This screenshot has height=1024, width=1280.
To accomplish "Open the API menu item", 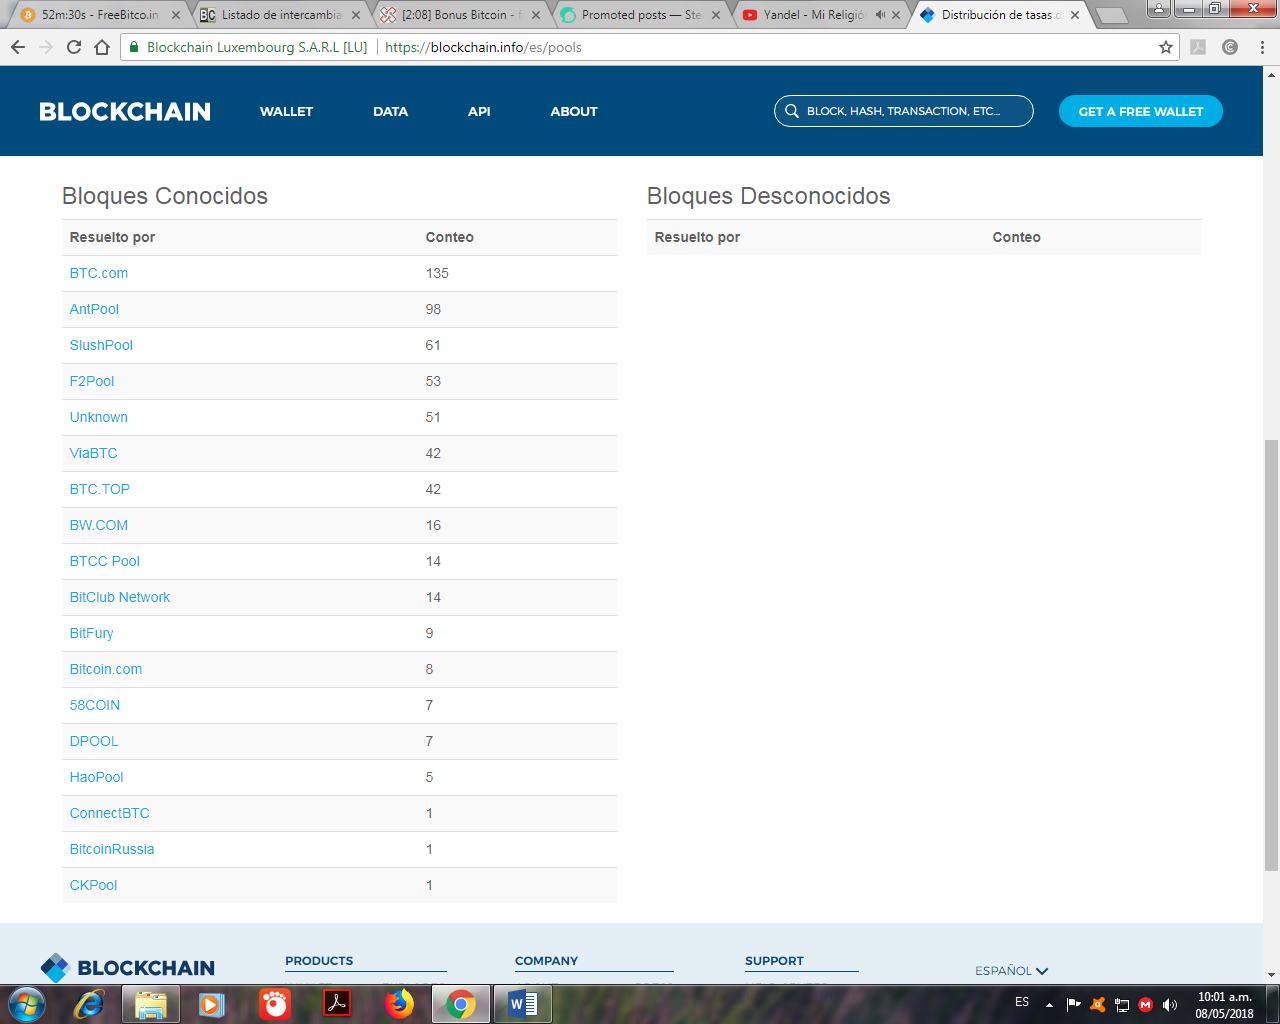I will 479,111.
